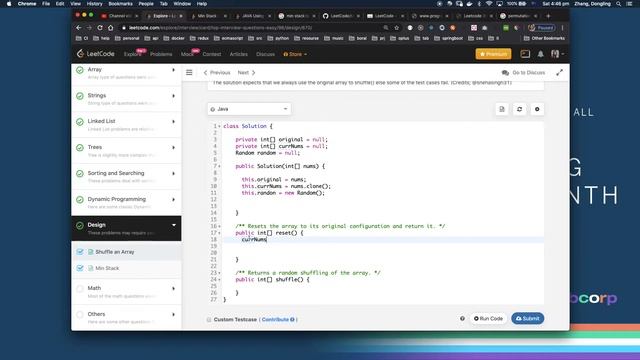Expand the Sorting and Searching chapter

173,173
